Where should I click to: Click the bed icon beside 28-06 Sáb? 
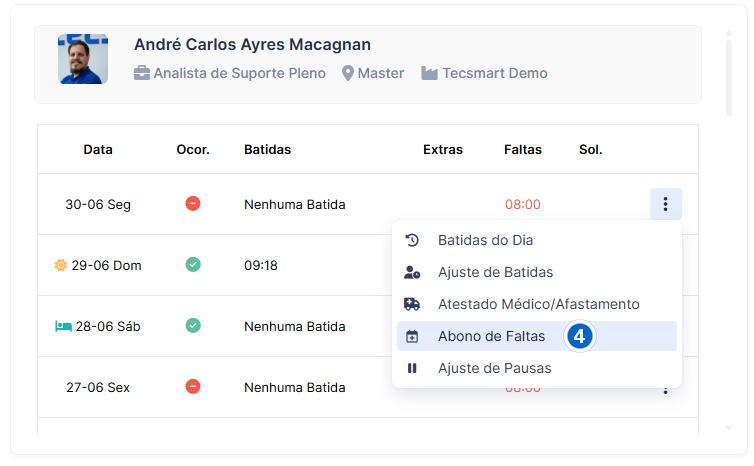(63, 327)
